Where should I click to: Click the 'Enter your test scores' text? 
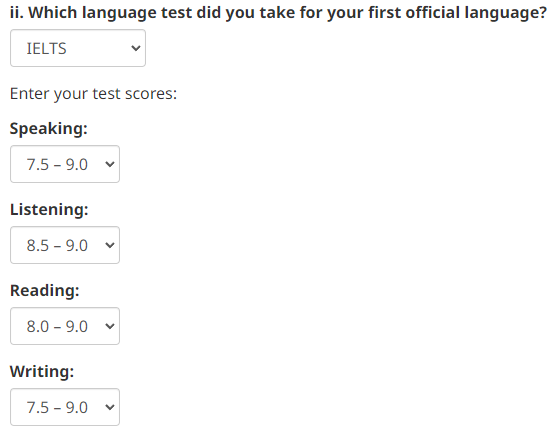click(x=93, y=94)
